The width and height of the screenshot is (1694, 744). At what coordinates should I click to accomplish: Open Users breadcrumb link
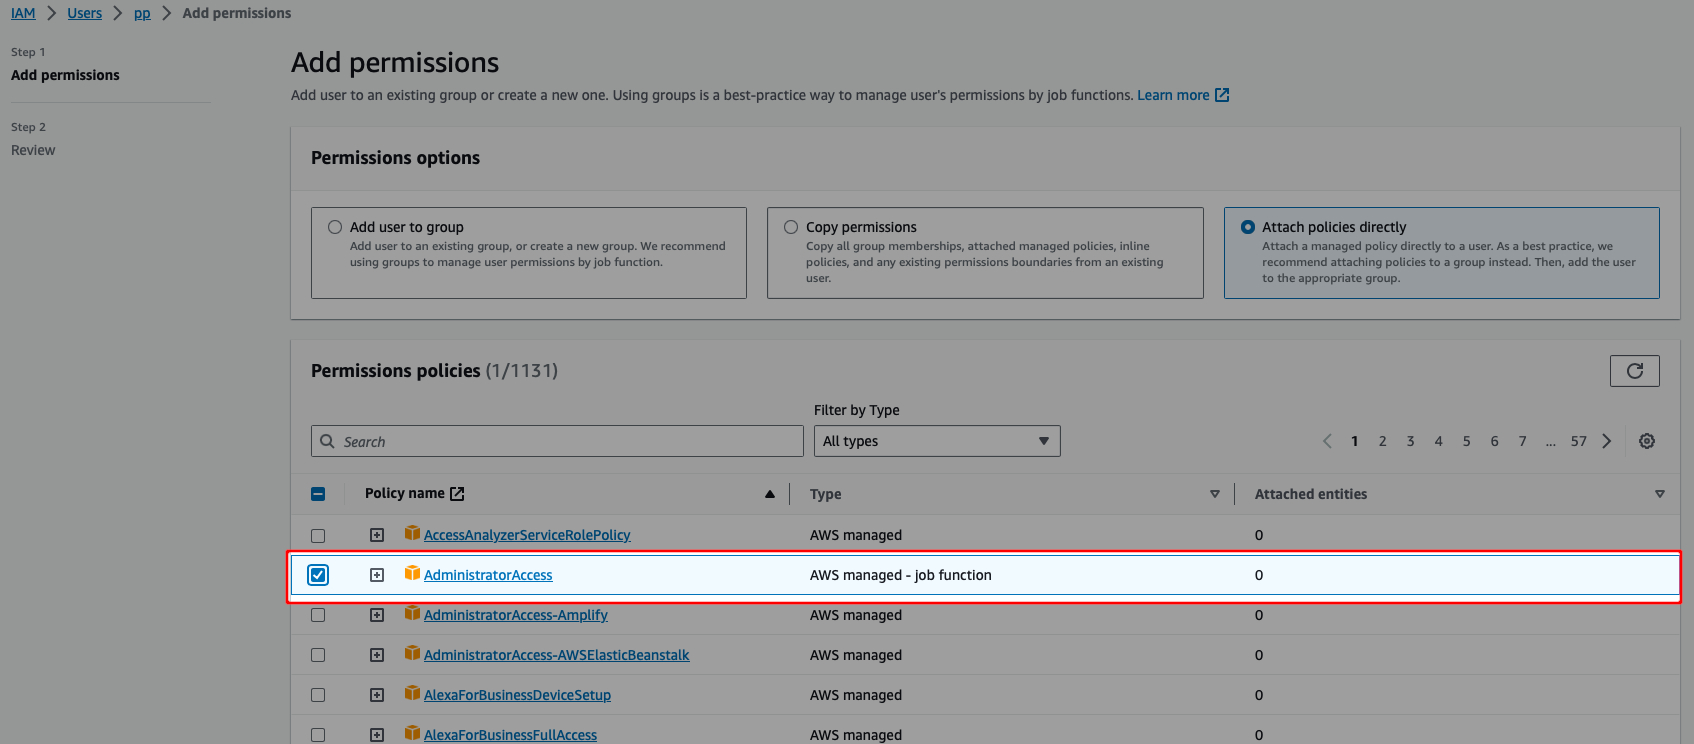(85, 13)
